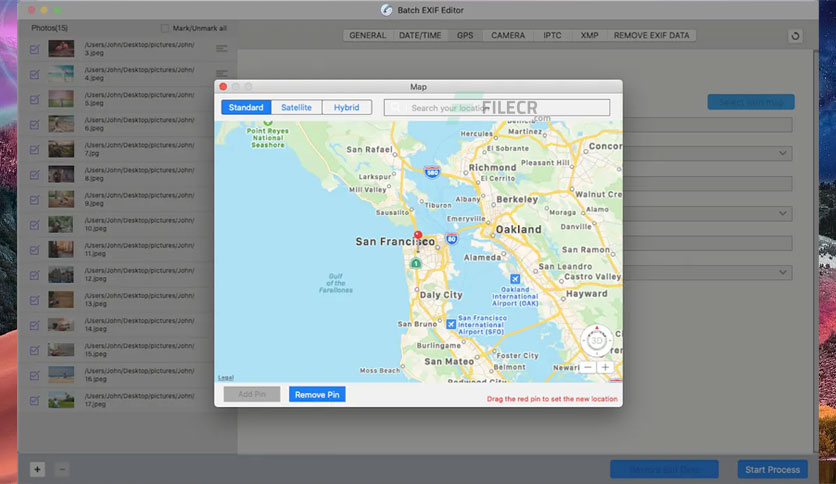The image size is (836, 484).
Task: Click the blue select from map button
Action: (751, 102)
